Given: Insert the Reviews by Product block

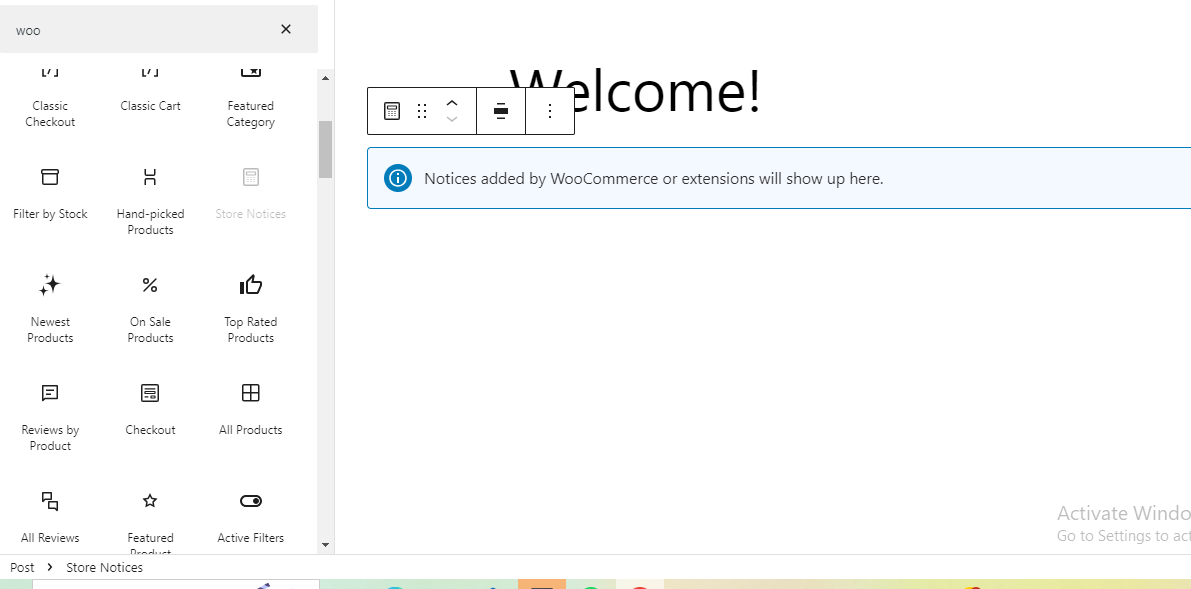Looking at the screenshot, I should [50, 416].
